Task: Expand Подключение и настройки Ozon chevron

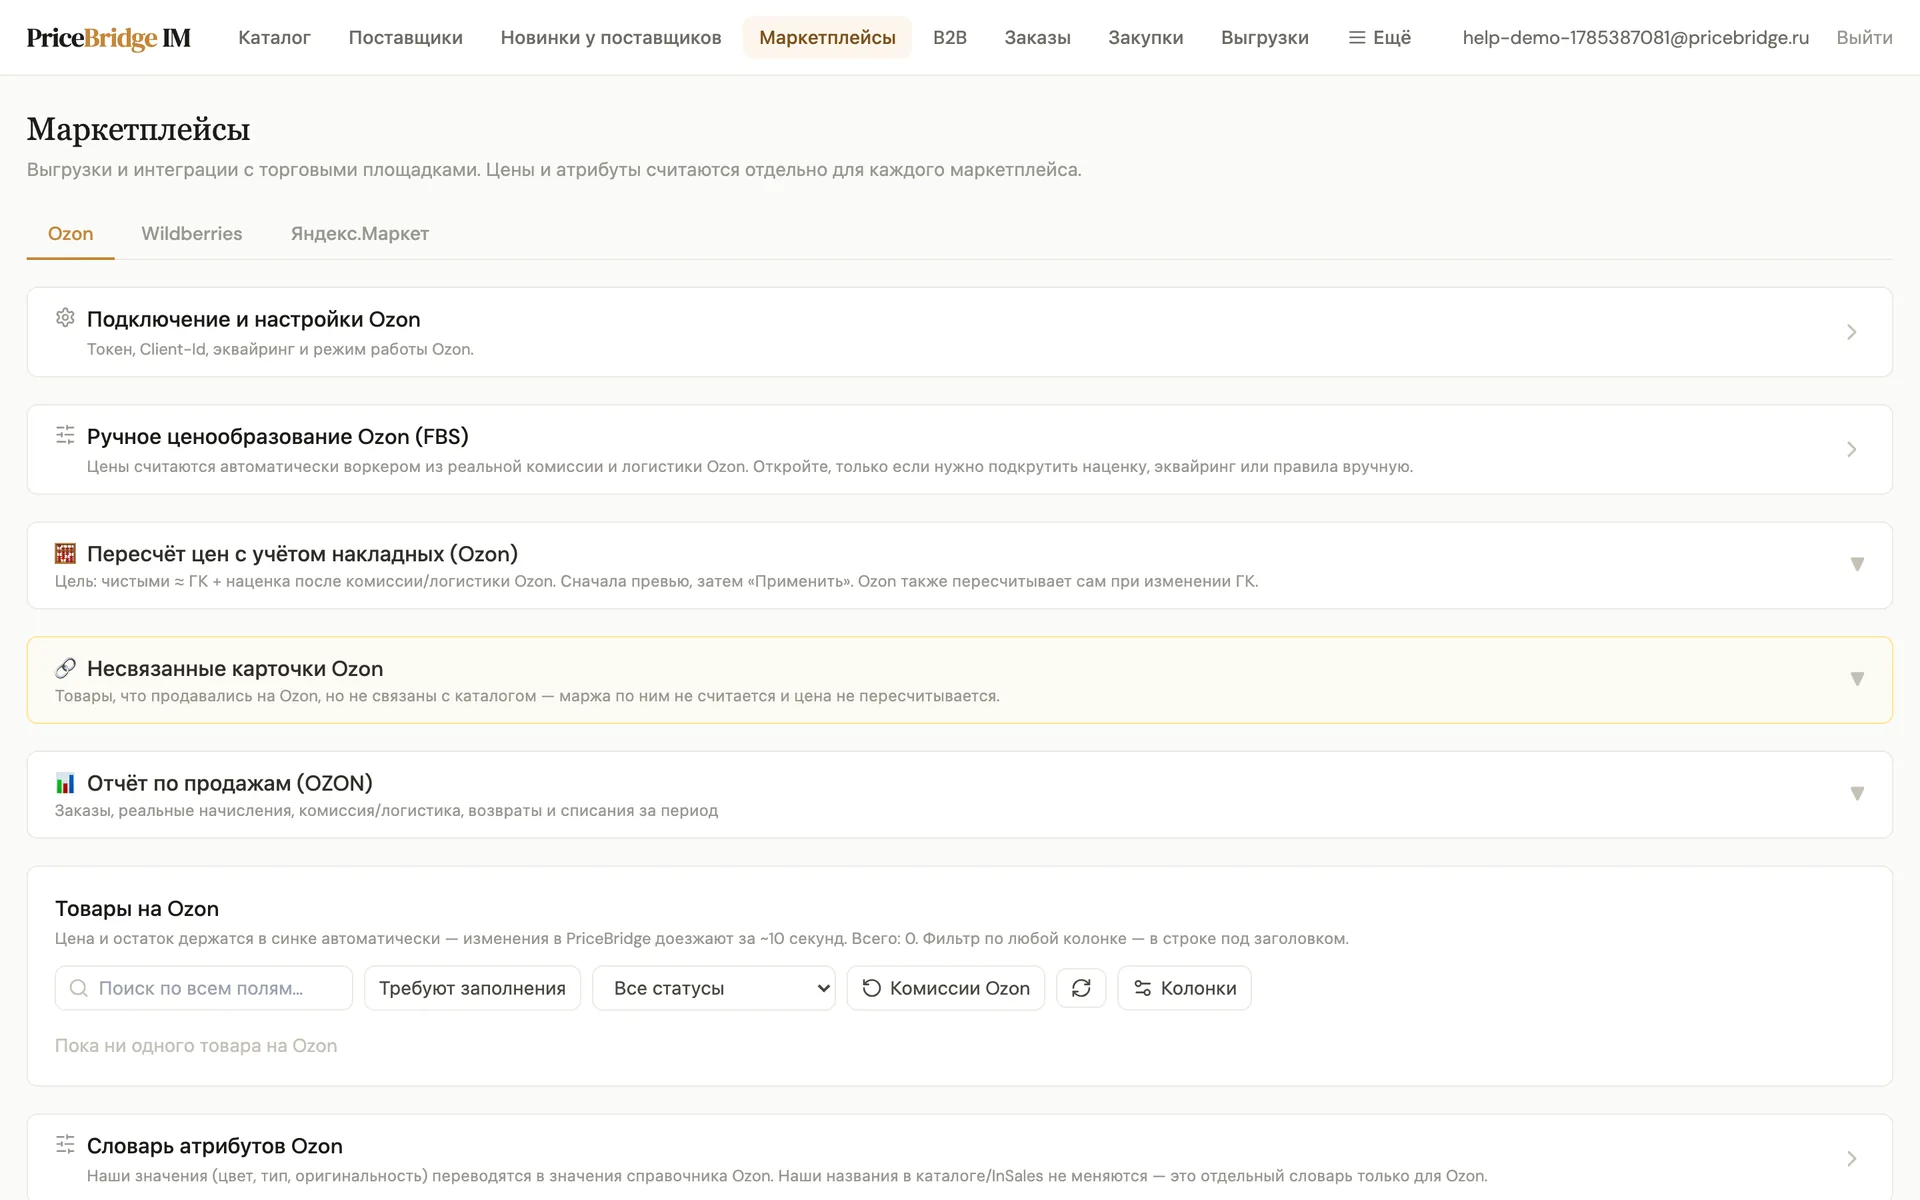Action: click(1851, 332)
